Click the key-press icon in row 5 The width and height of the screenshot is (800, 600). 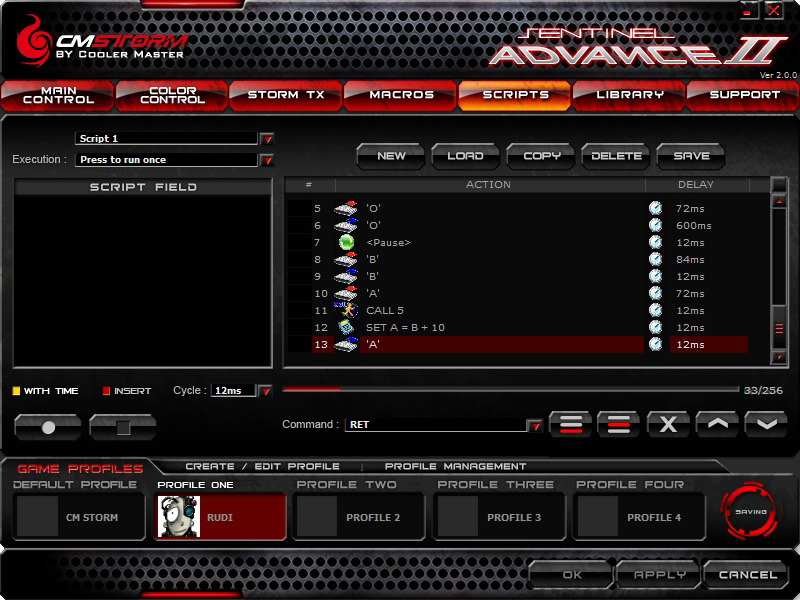click(x=346, y=208)
